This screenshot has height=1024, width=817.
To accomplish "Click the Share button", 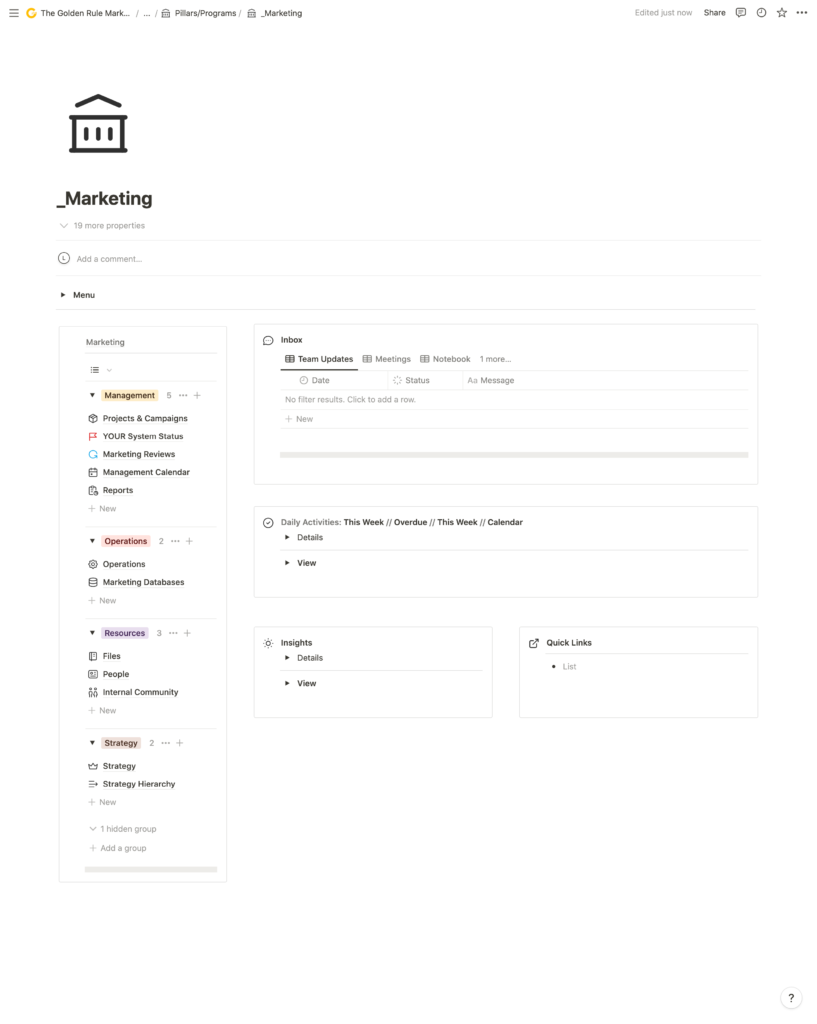I will click(x=714, y=13).
